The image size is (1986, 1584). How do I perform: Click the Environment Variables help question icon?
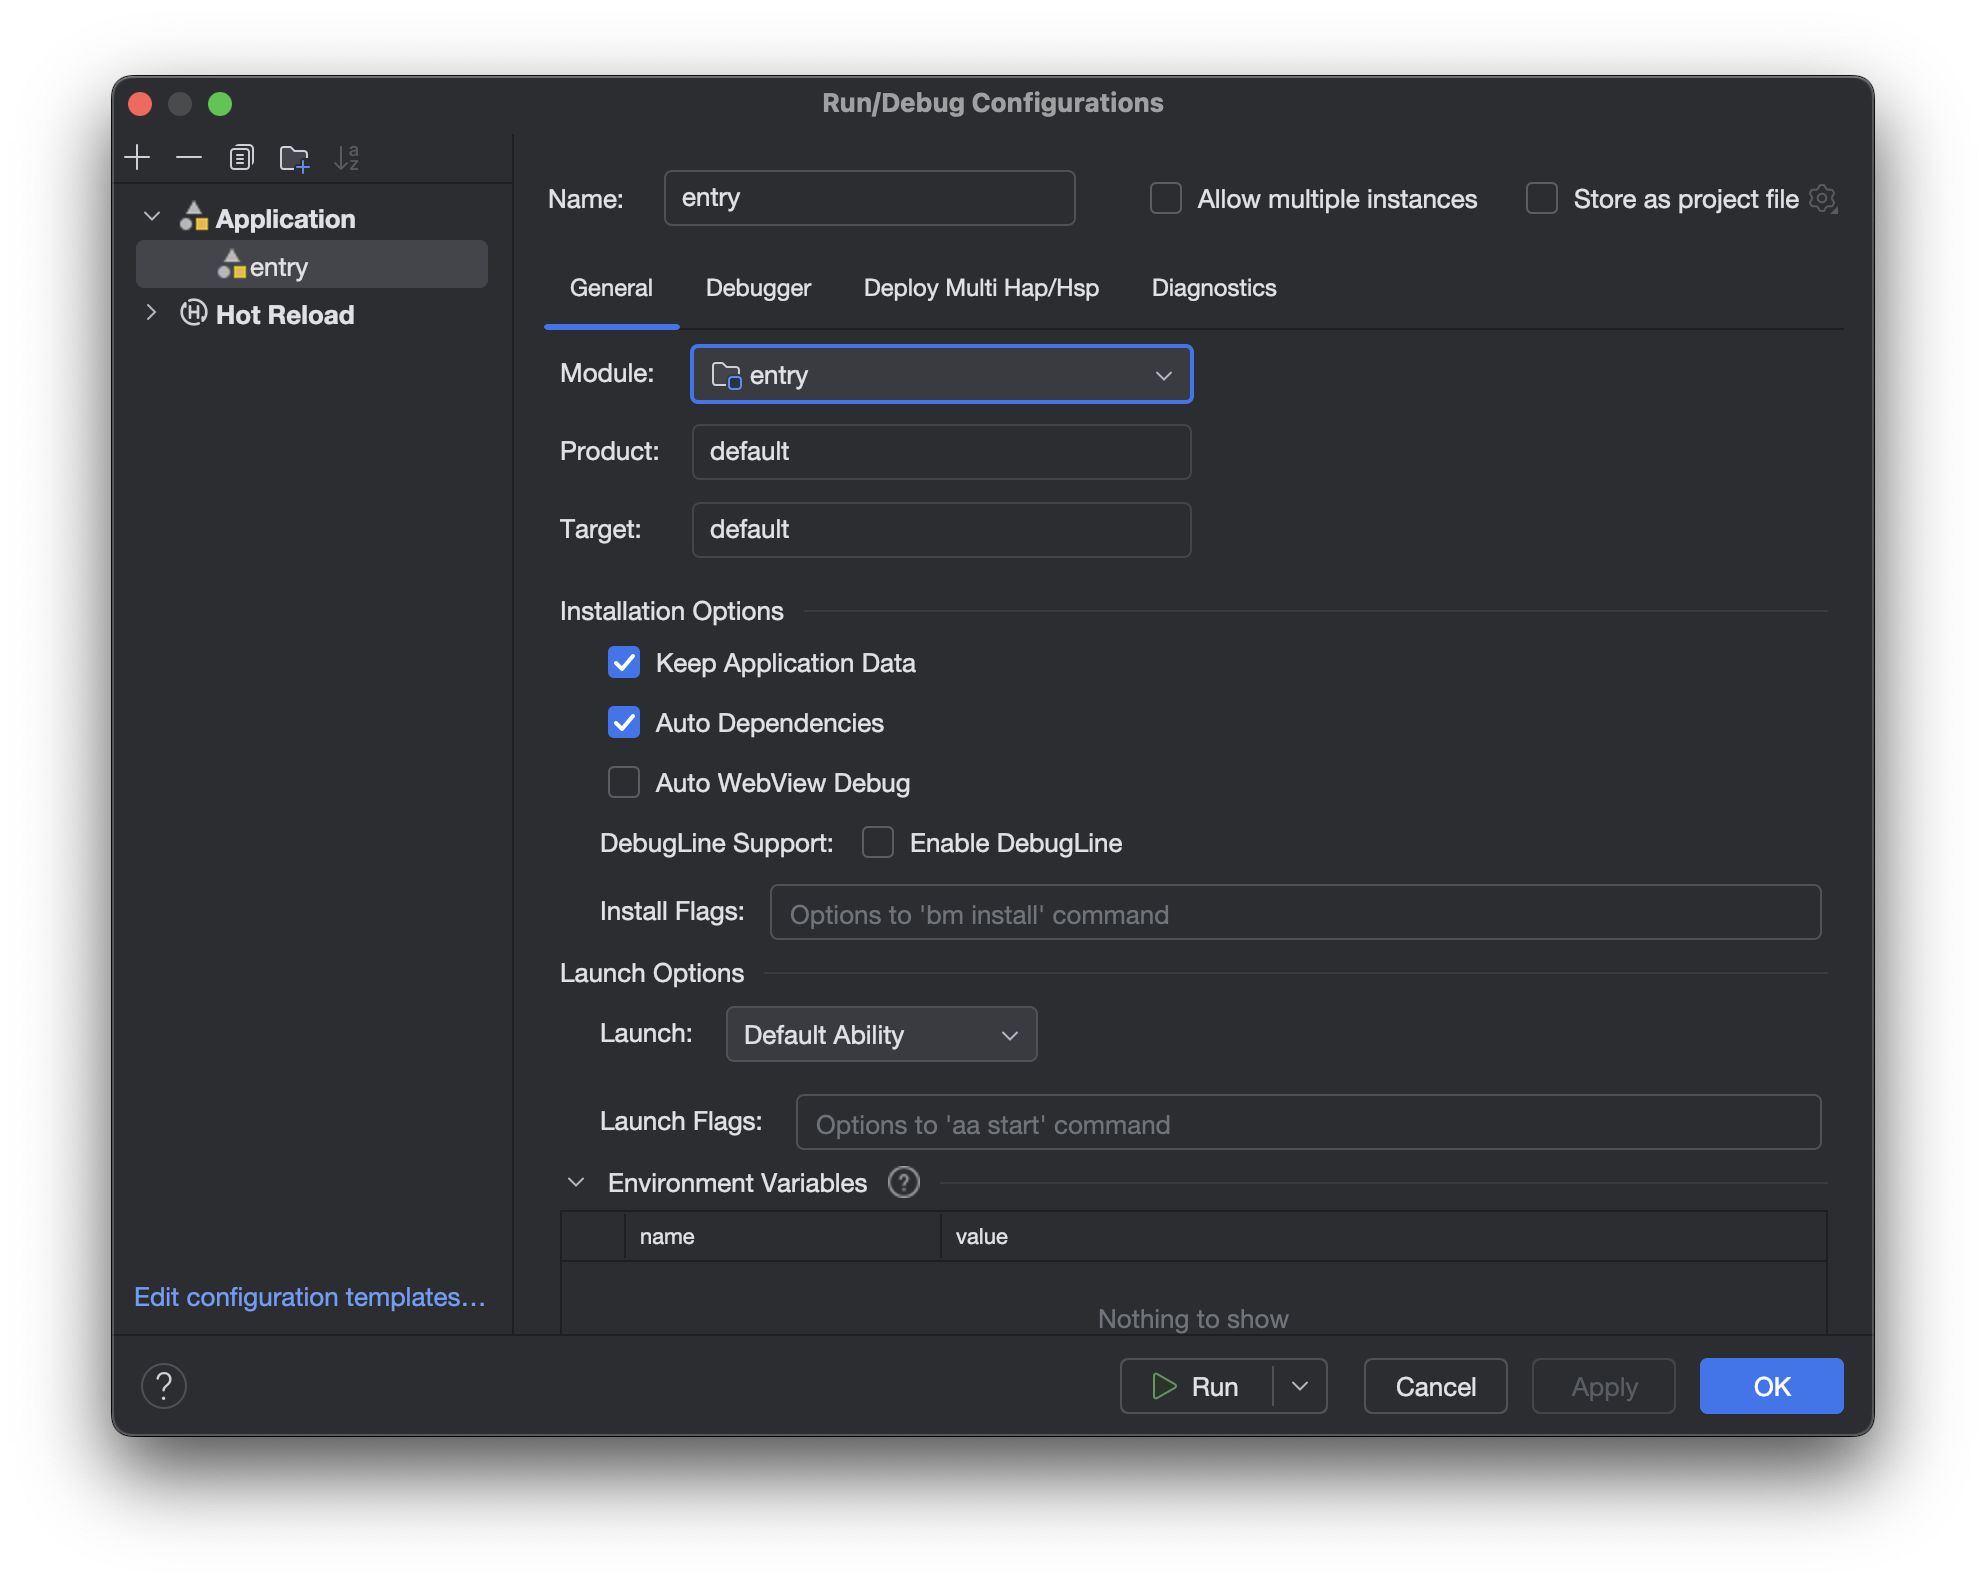pos(903,1183)
